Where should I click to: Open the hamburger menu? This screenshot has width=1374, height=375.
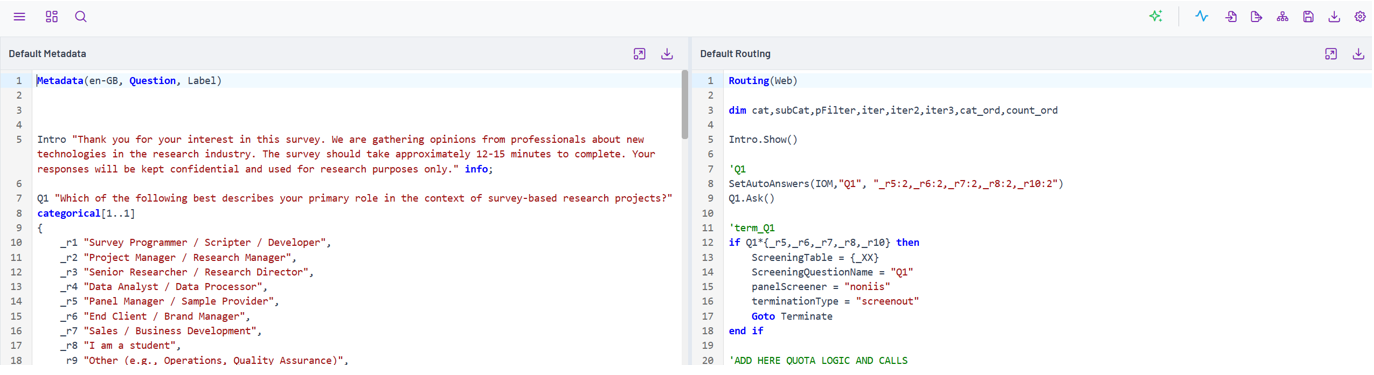click(19, 17)
